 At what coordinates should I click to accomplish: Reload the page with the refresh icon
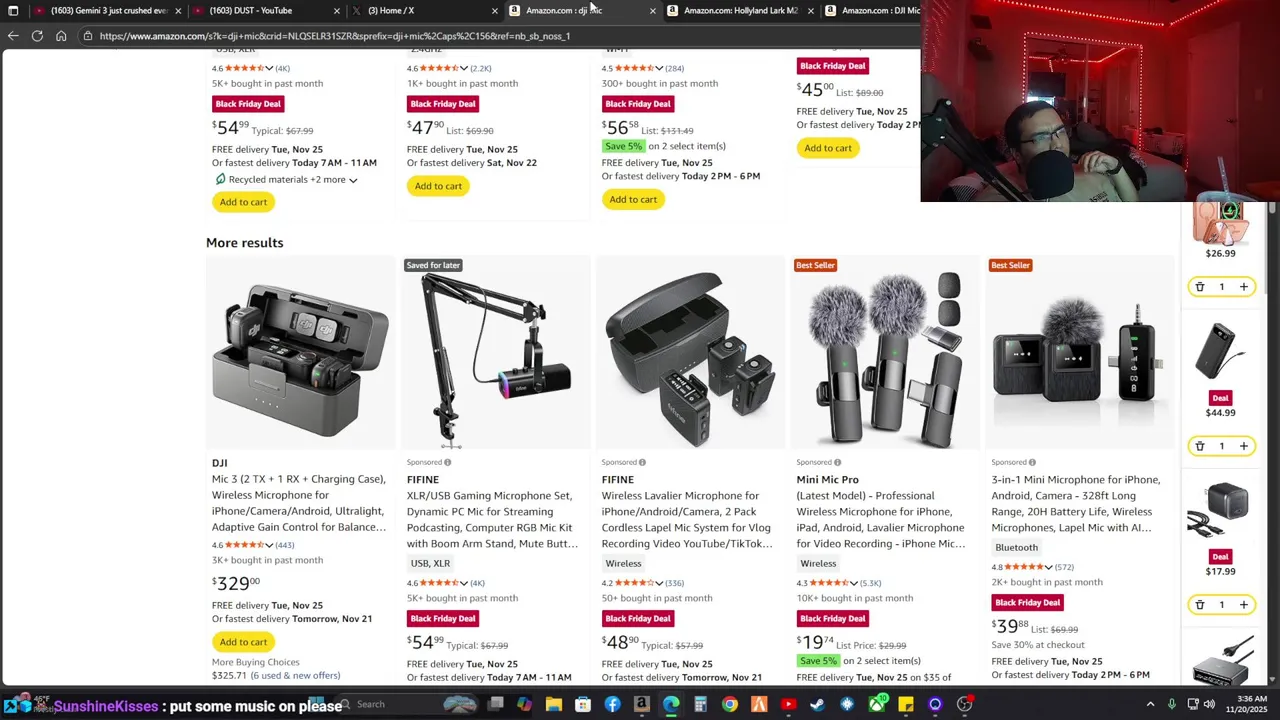(x=37, y=36)
